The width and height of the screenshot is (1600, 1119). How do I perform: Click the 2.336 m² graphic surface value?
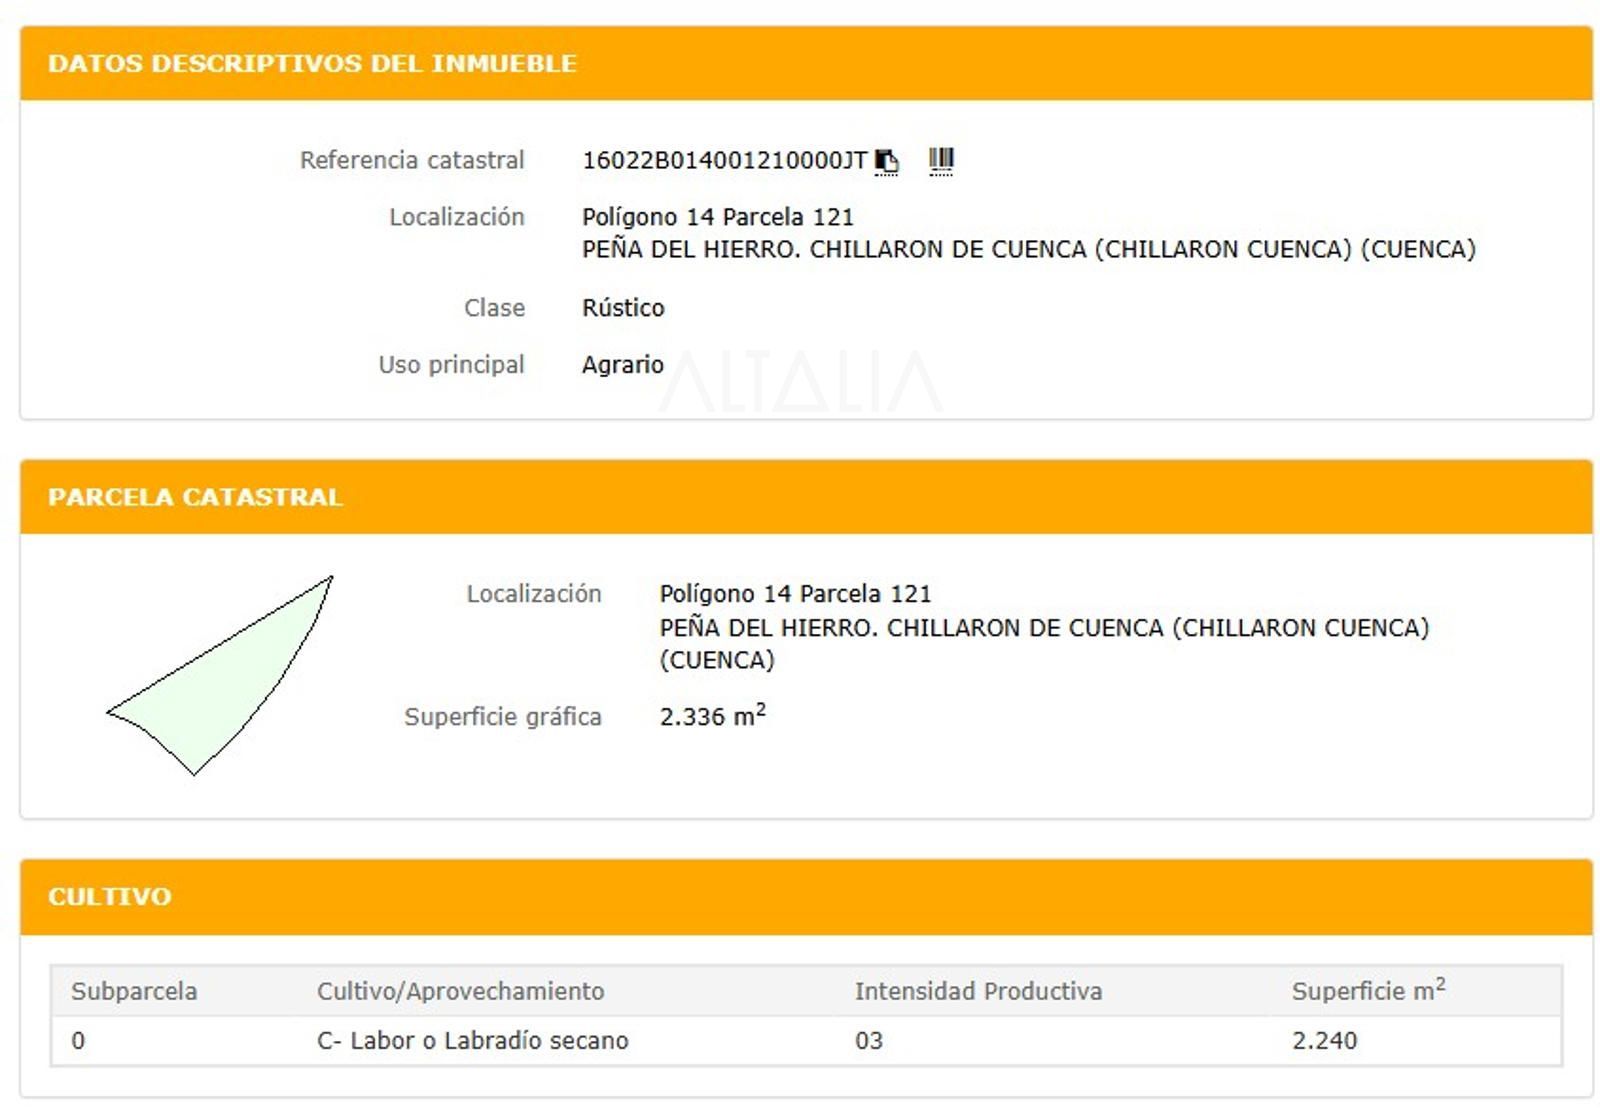(x=712, y=716)
